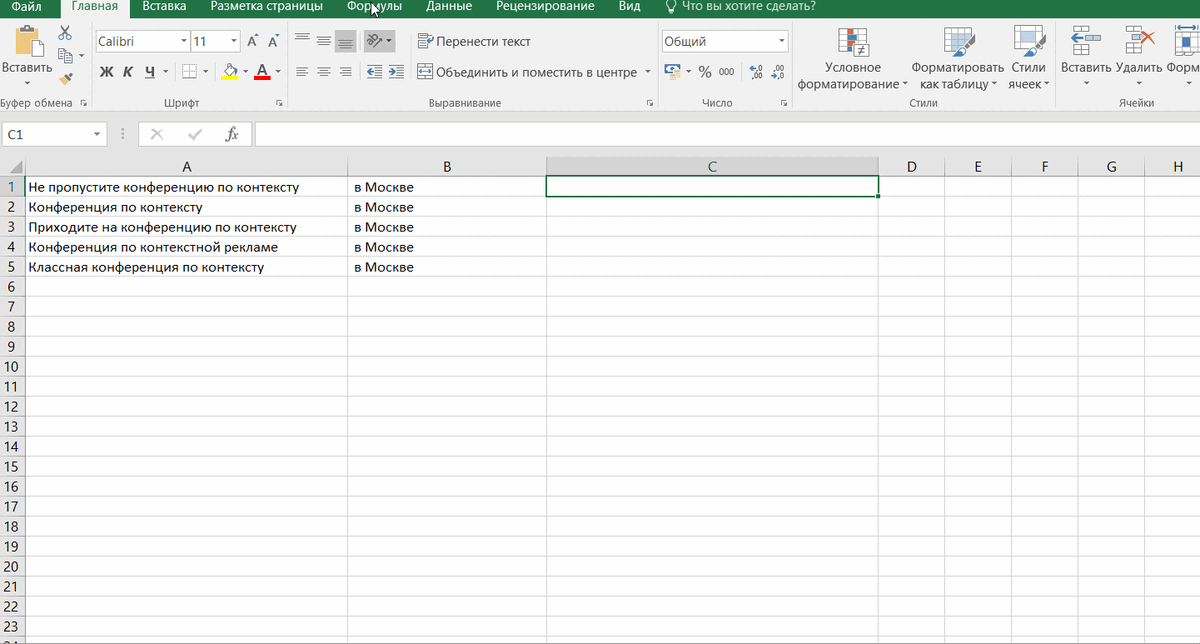The image size is (1200, 644).
Task: Center cell text horizontally
Action: pos(324,72)
